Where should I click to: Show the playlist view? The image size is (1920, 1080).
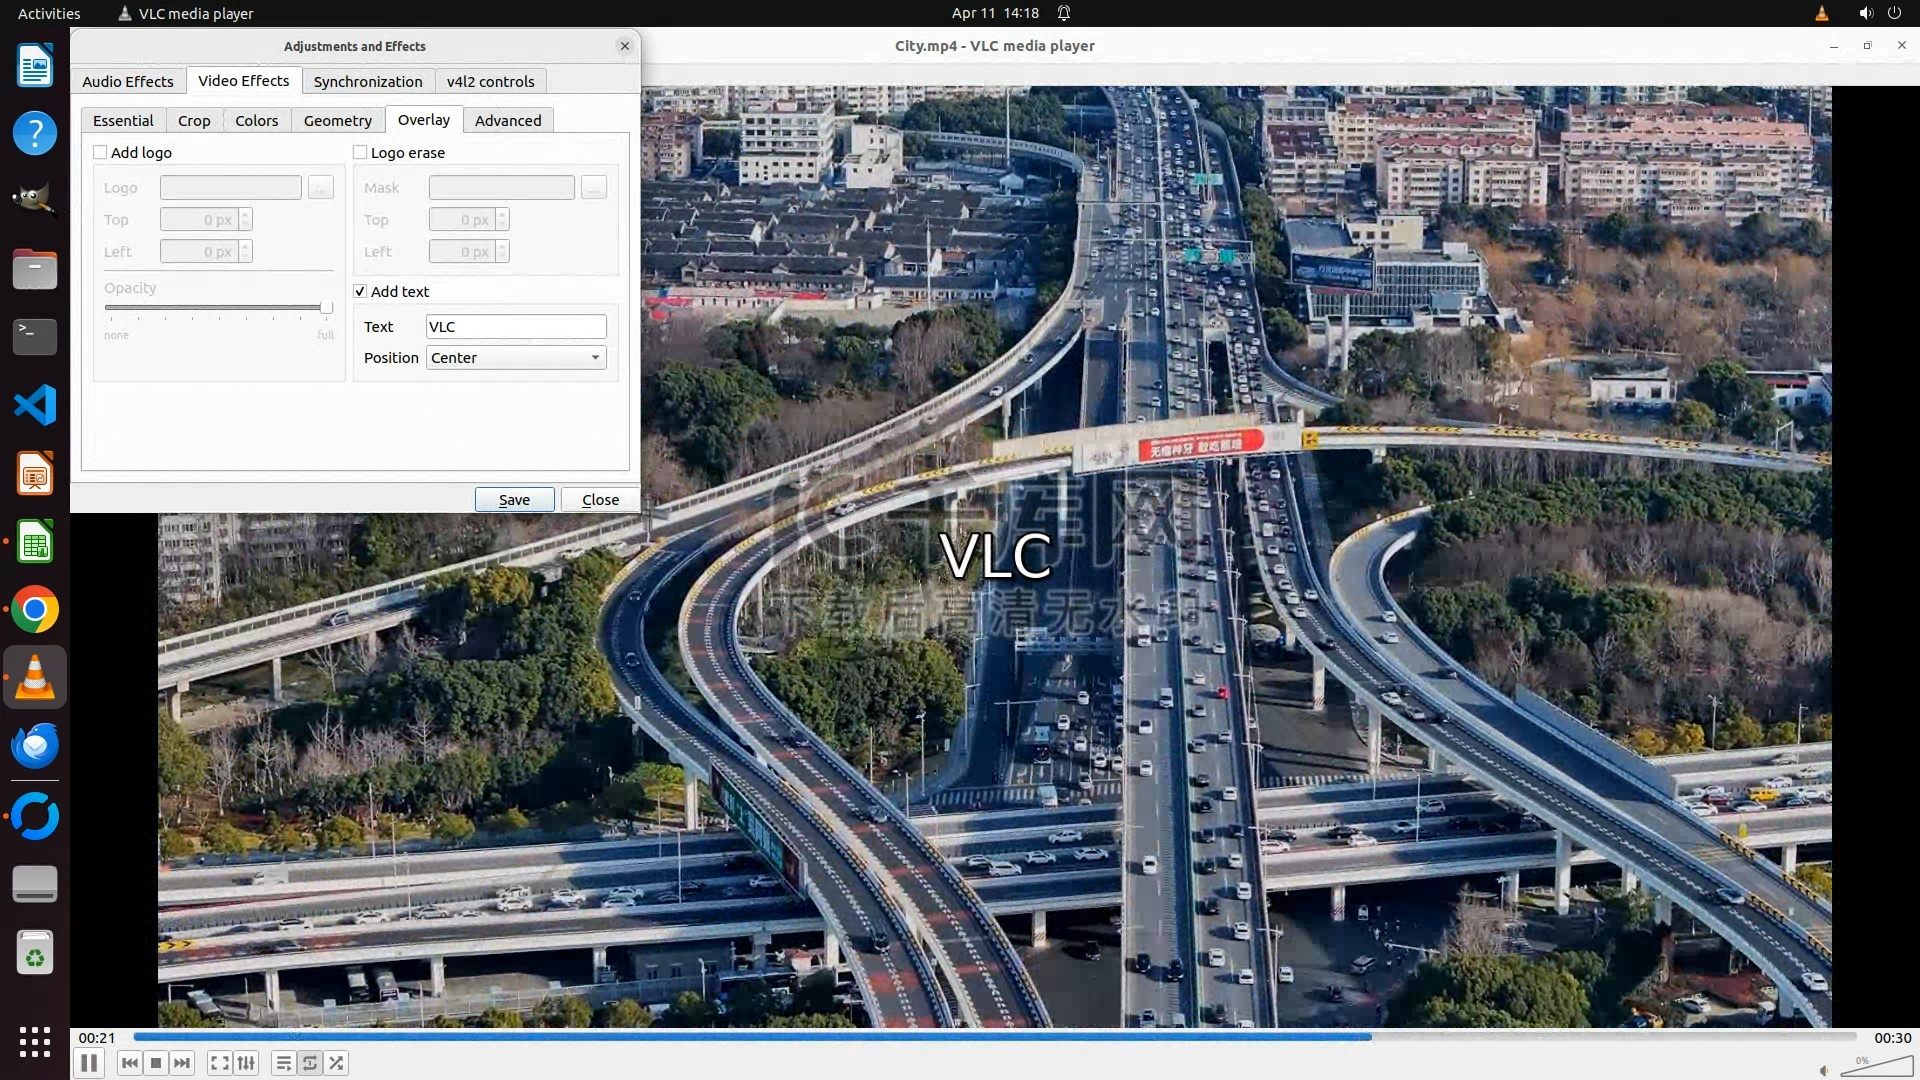284,1063
